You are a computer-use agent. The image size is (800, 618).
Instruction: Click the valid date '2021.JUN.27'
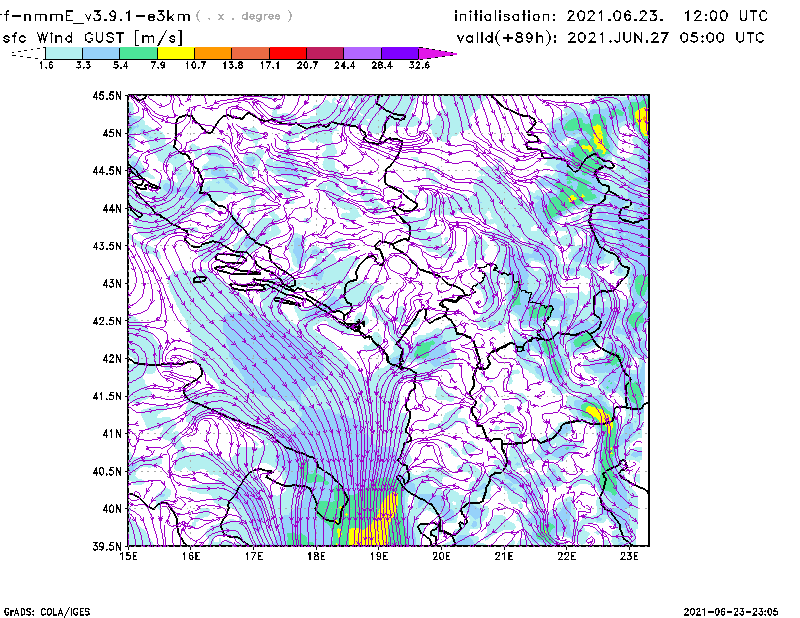[618, 38]
